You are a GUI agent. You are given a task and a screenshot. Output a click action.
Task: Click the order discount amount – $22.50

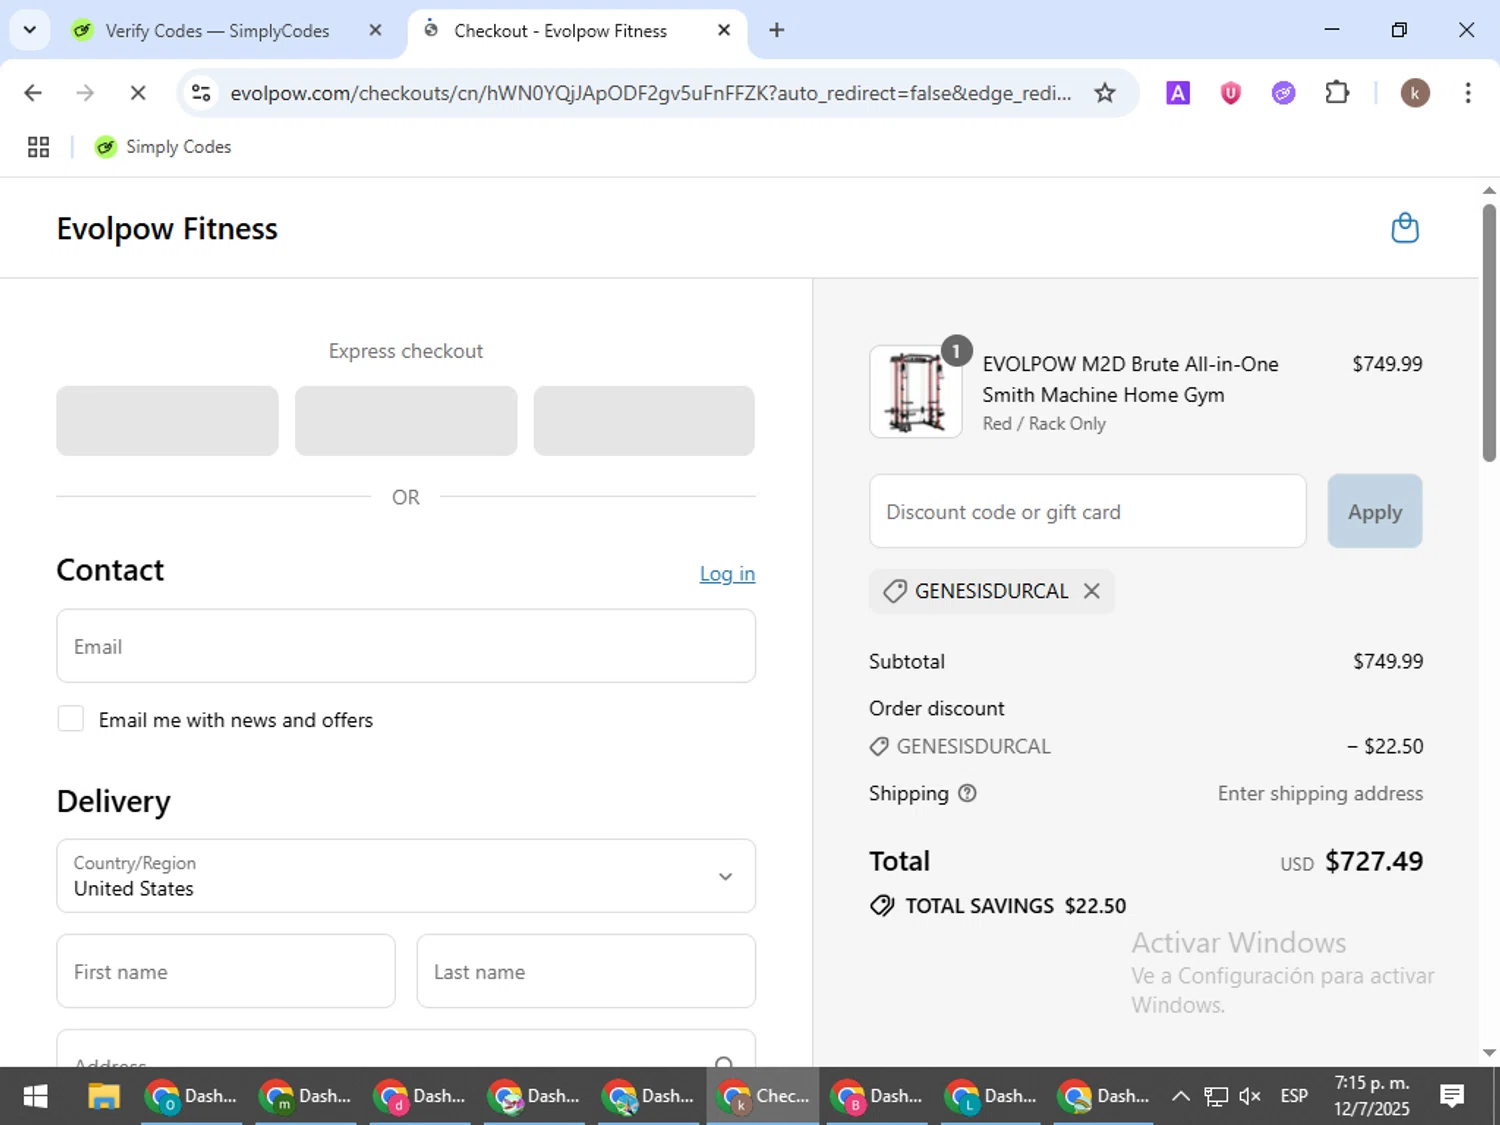[1385, 746]
